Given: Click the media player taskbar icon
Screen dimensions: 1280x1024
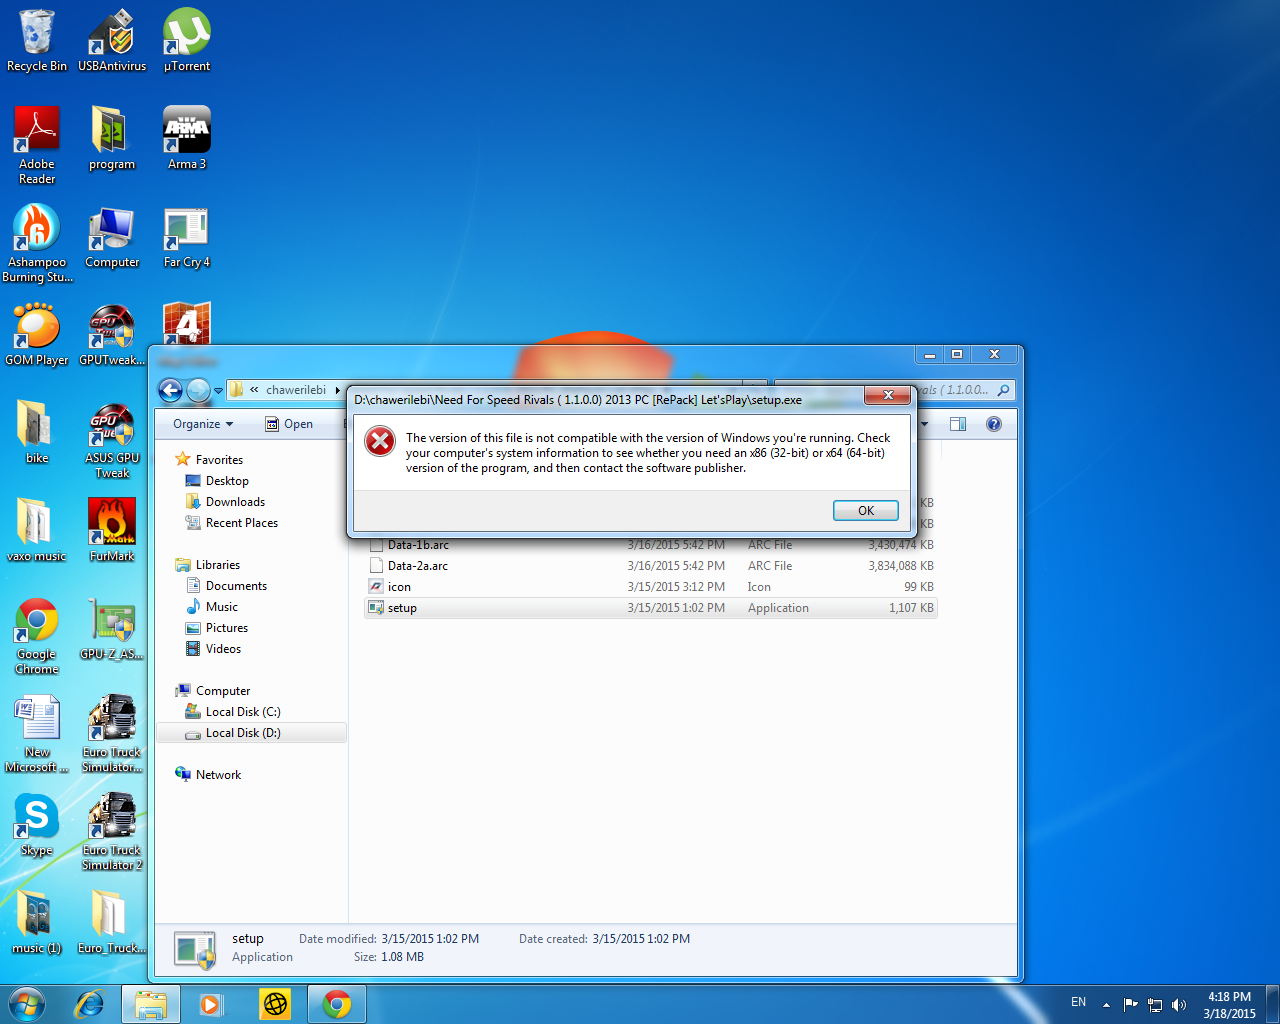Looking at the screenshot, I should tap(211, 1004).
